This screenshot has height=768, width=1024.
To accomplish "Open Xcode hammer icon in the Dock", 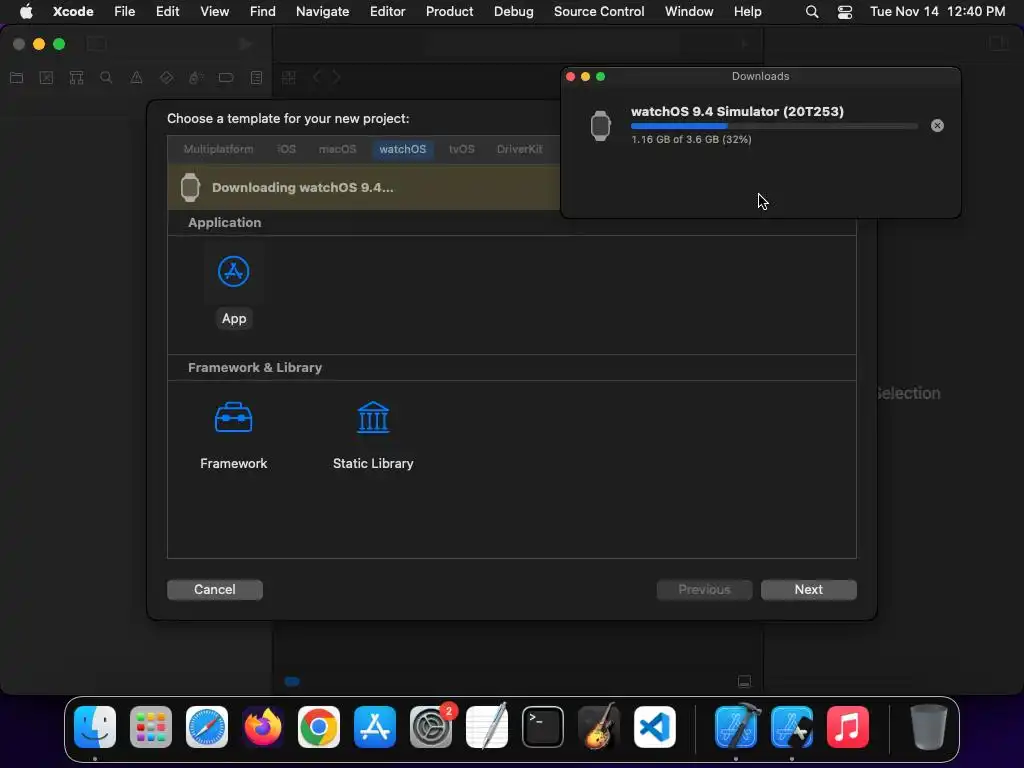I will click(x=736, y=726).
